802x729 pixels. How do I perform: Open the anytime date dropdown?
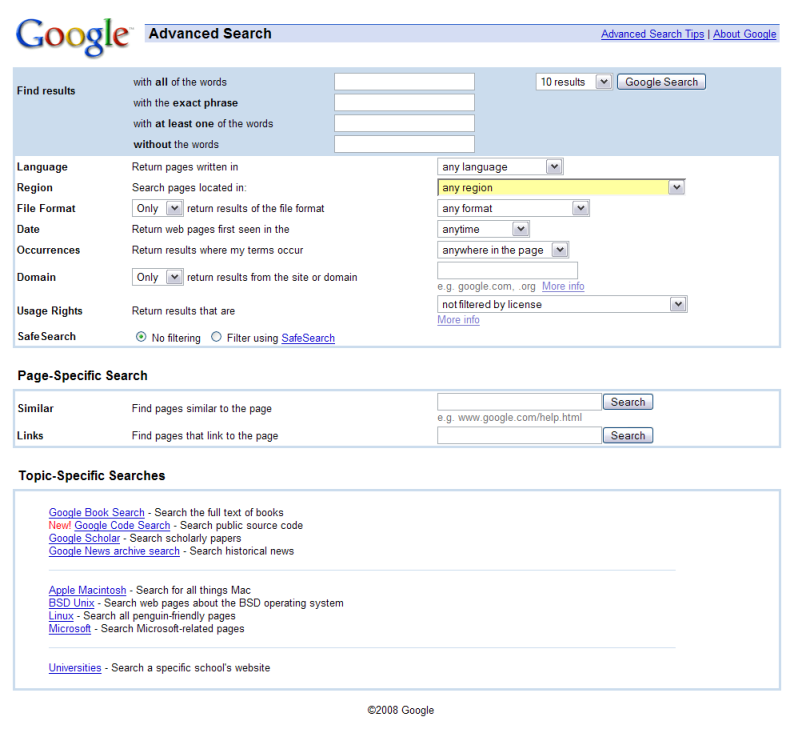483,229
